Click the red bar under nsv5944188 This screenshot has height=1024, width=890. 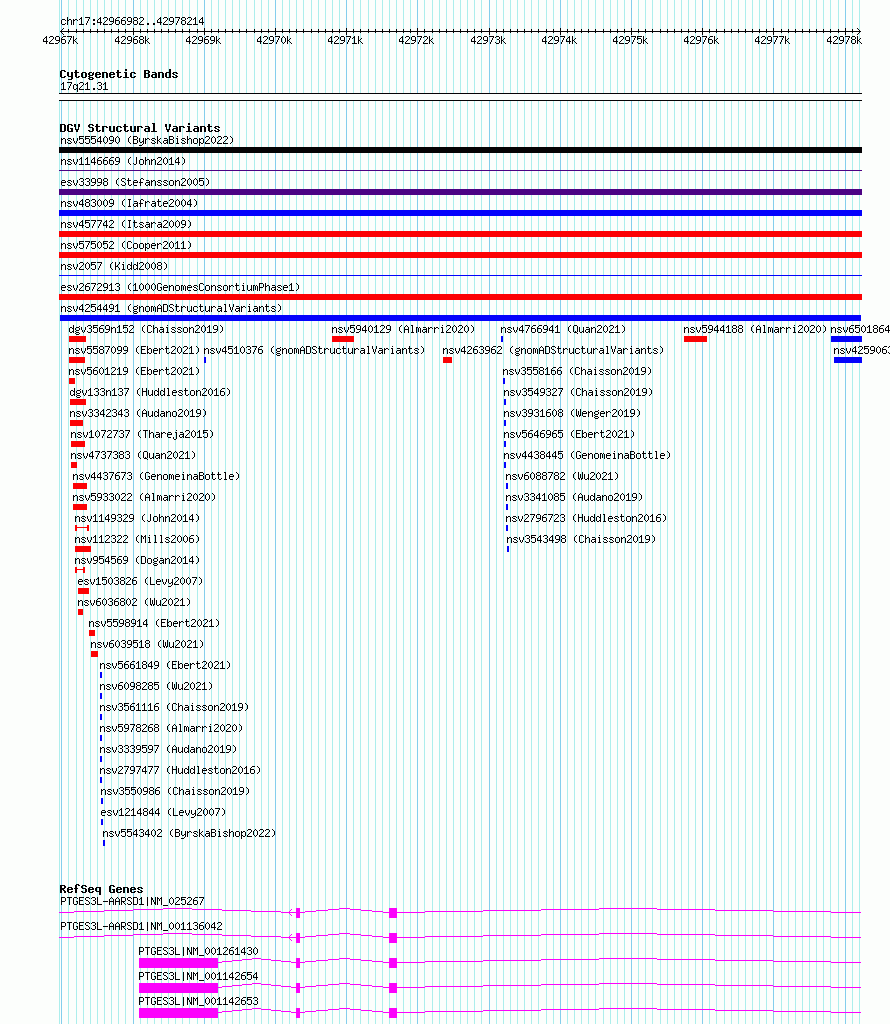[x=695, y=339]
